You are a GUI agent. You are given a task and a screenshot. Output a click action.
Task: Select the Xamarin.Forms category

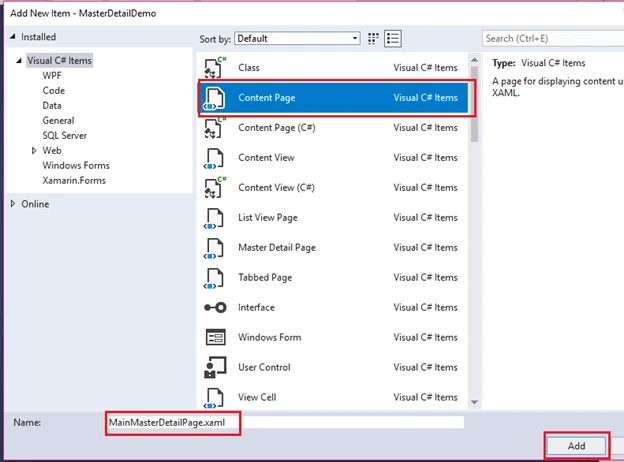click(x=74, y=181)
